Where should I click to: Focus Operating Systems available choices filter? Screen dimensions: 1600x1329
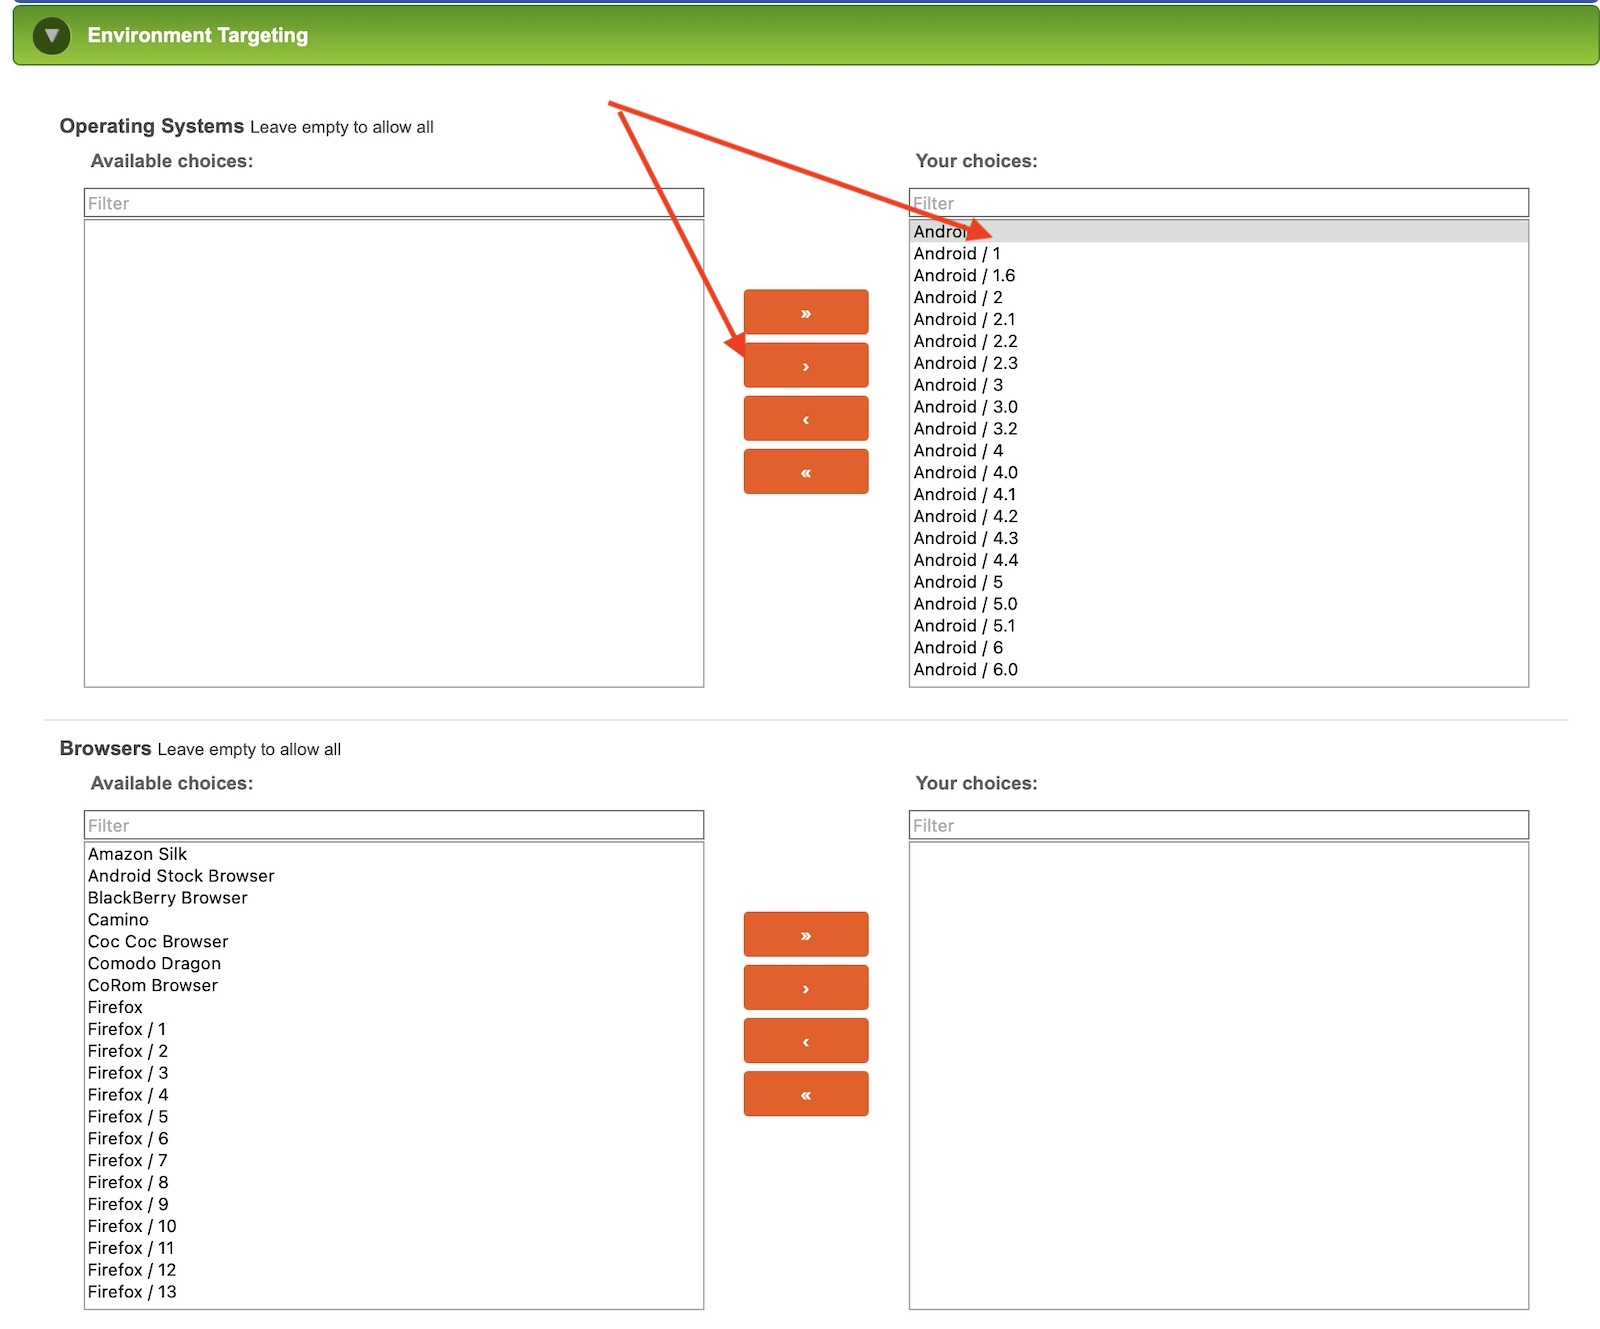(393, 203)
